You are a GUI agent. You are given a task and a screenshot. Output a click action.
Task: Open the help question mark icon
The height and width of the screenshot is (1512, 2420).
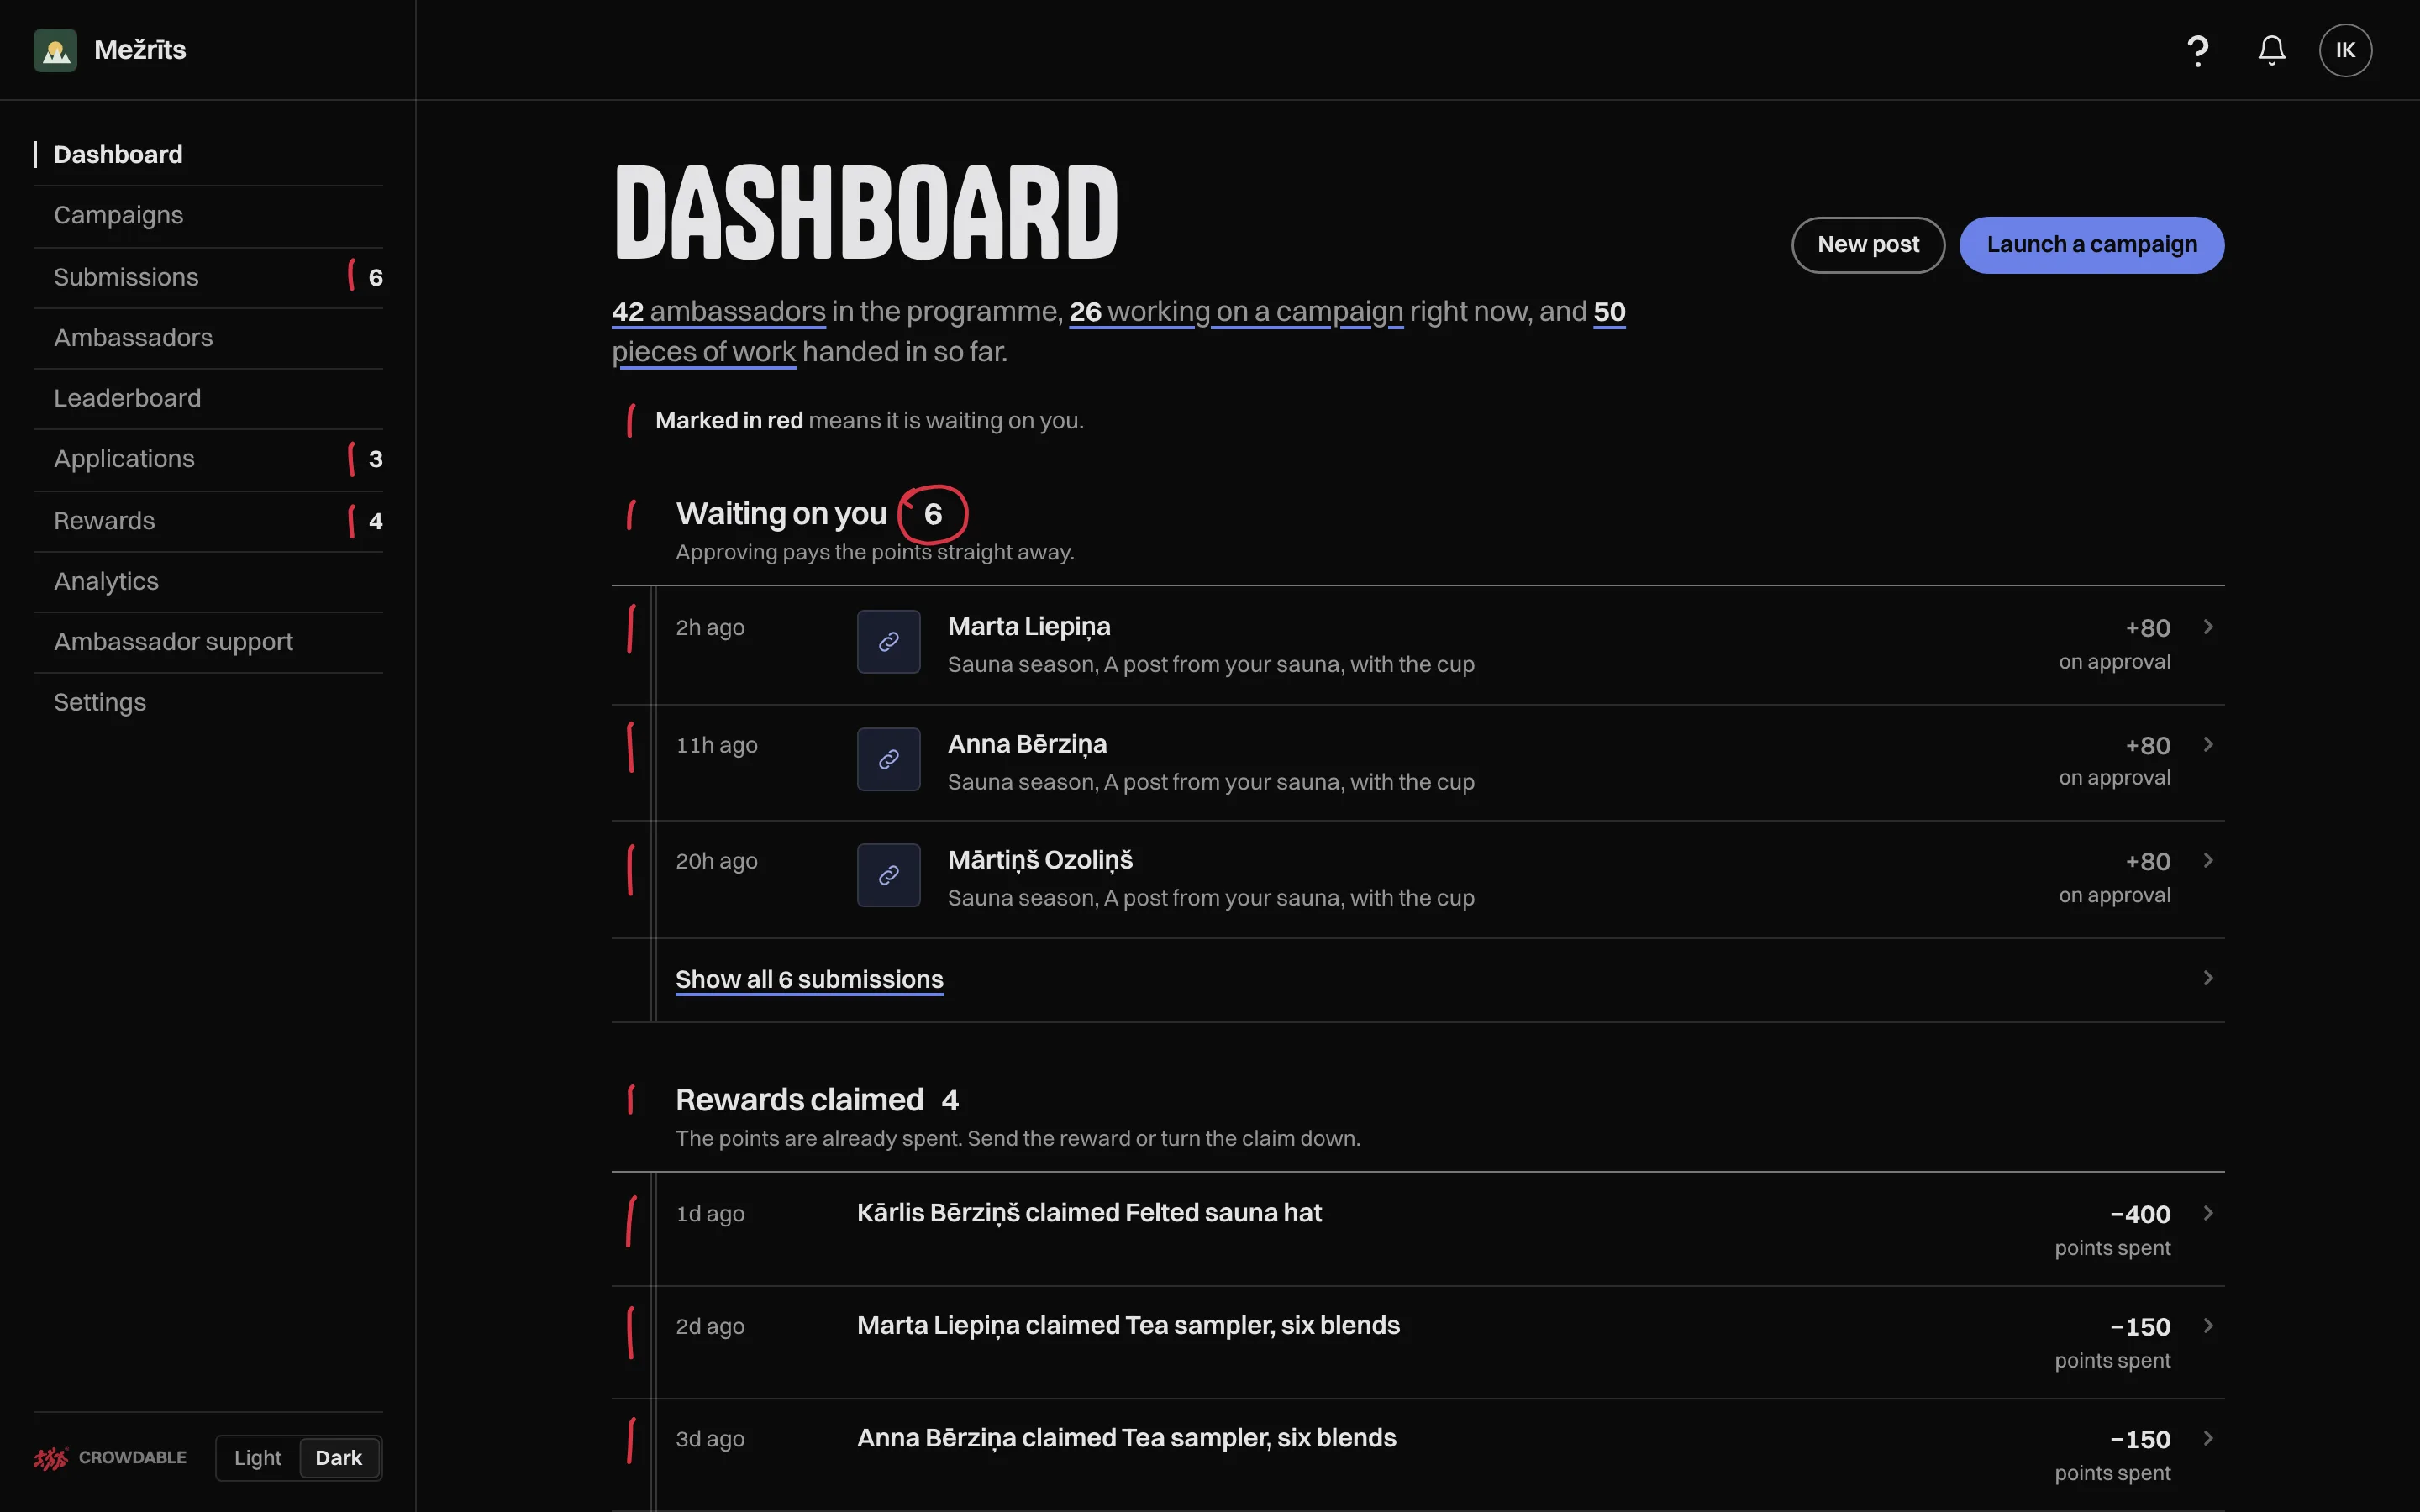[x=2197, y=50]
